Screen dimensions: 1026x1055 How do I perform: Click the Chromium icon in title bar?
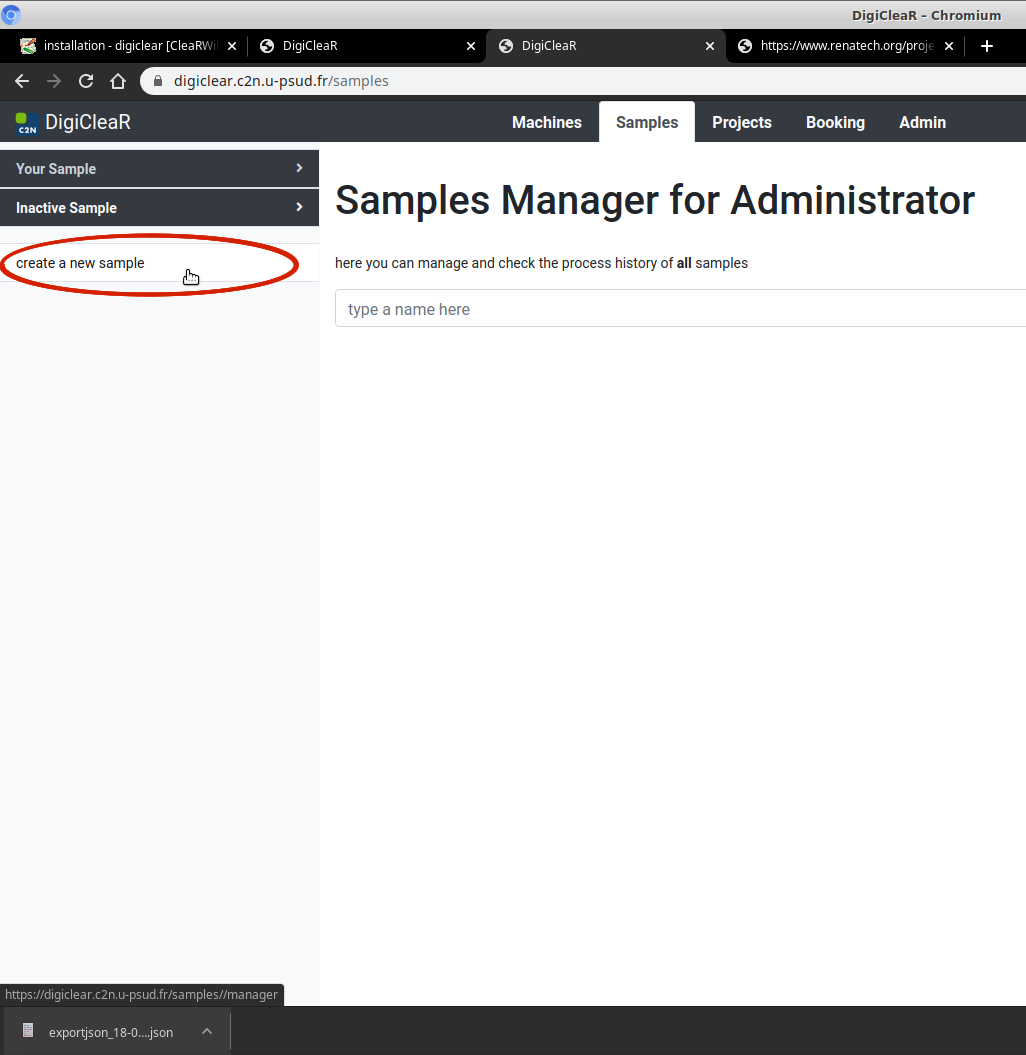(x=11, y=14)
